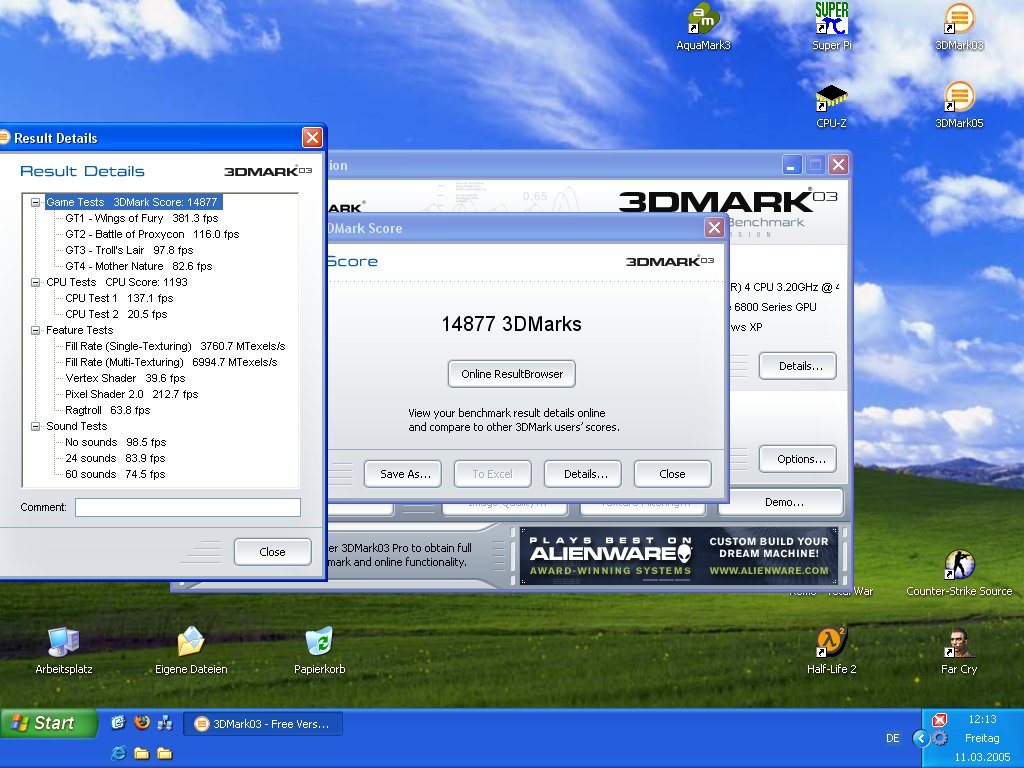1024x768 pixels.
Task: Activate 3DMark03 taskbar button
Action: click(263, 724)
